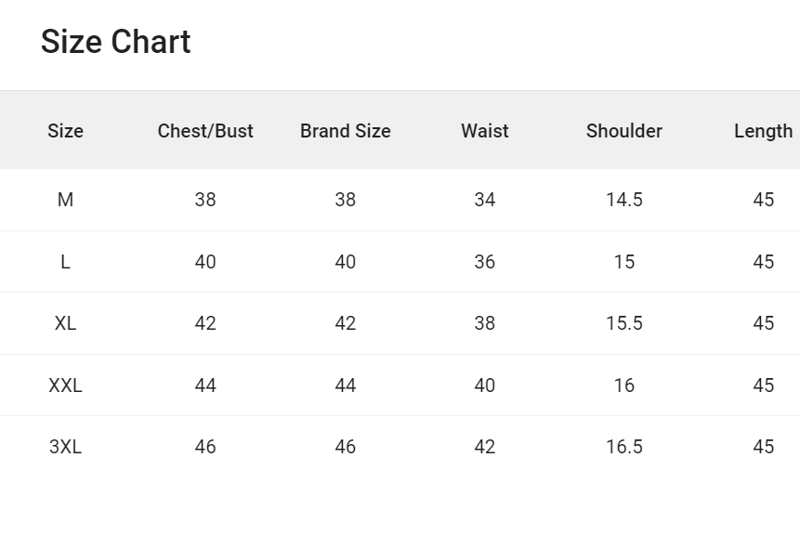
Task: Select waist value 42 in 3XL row
Action: [485, 447]
